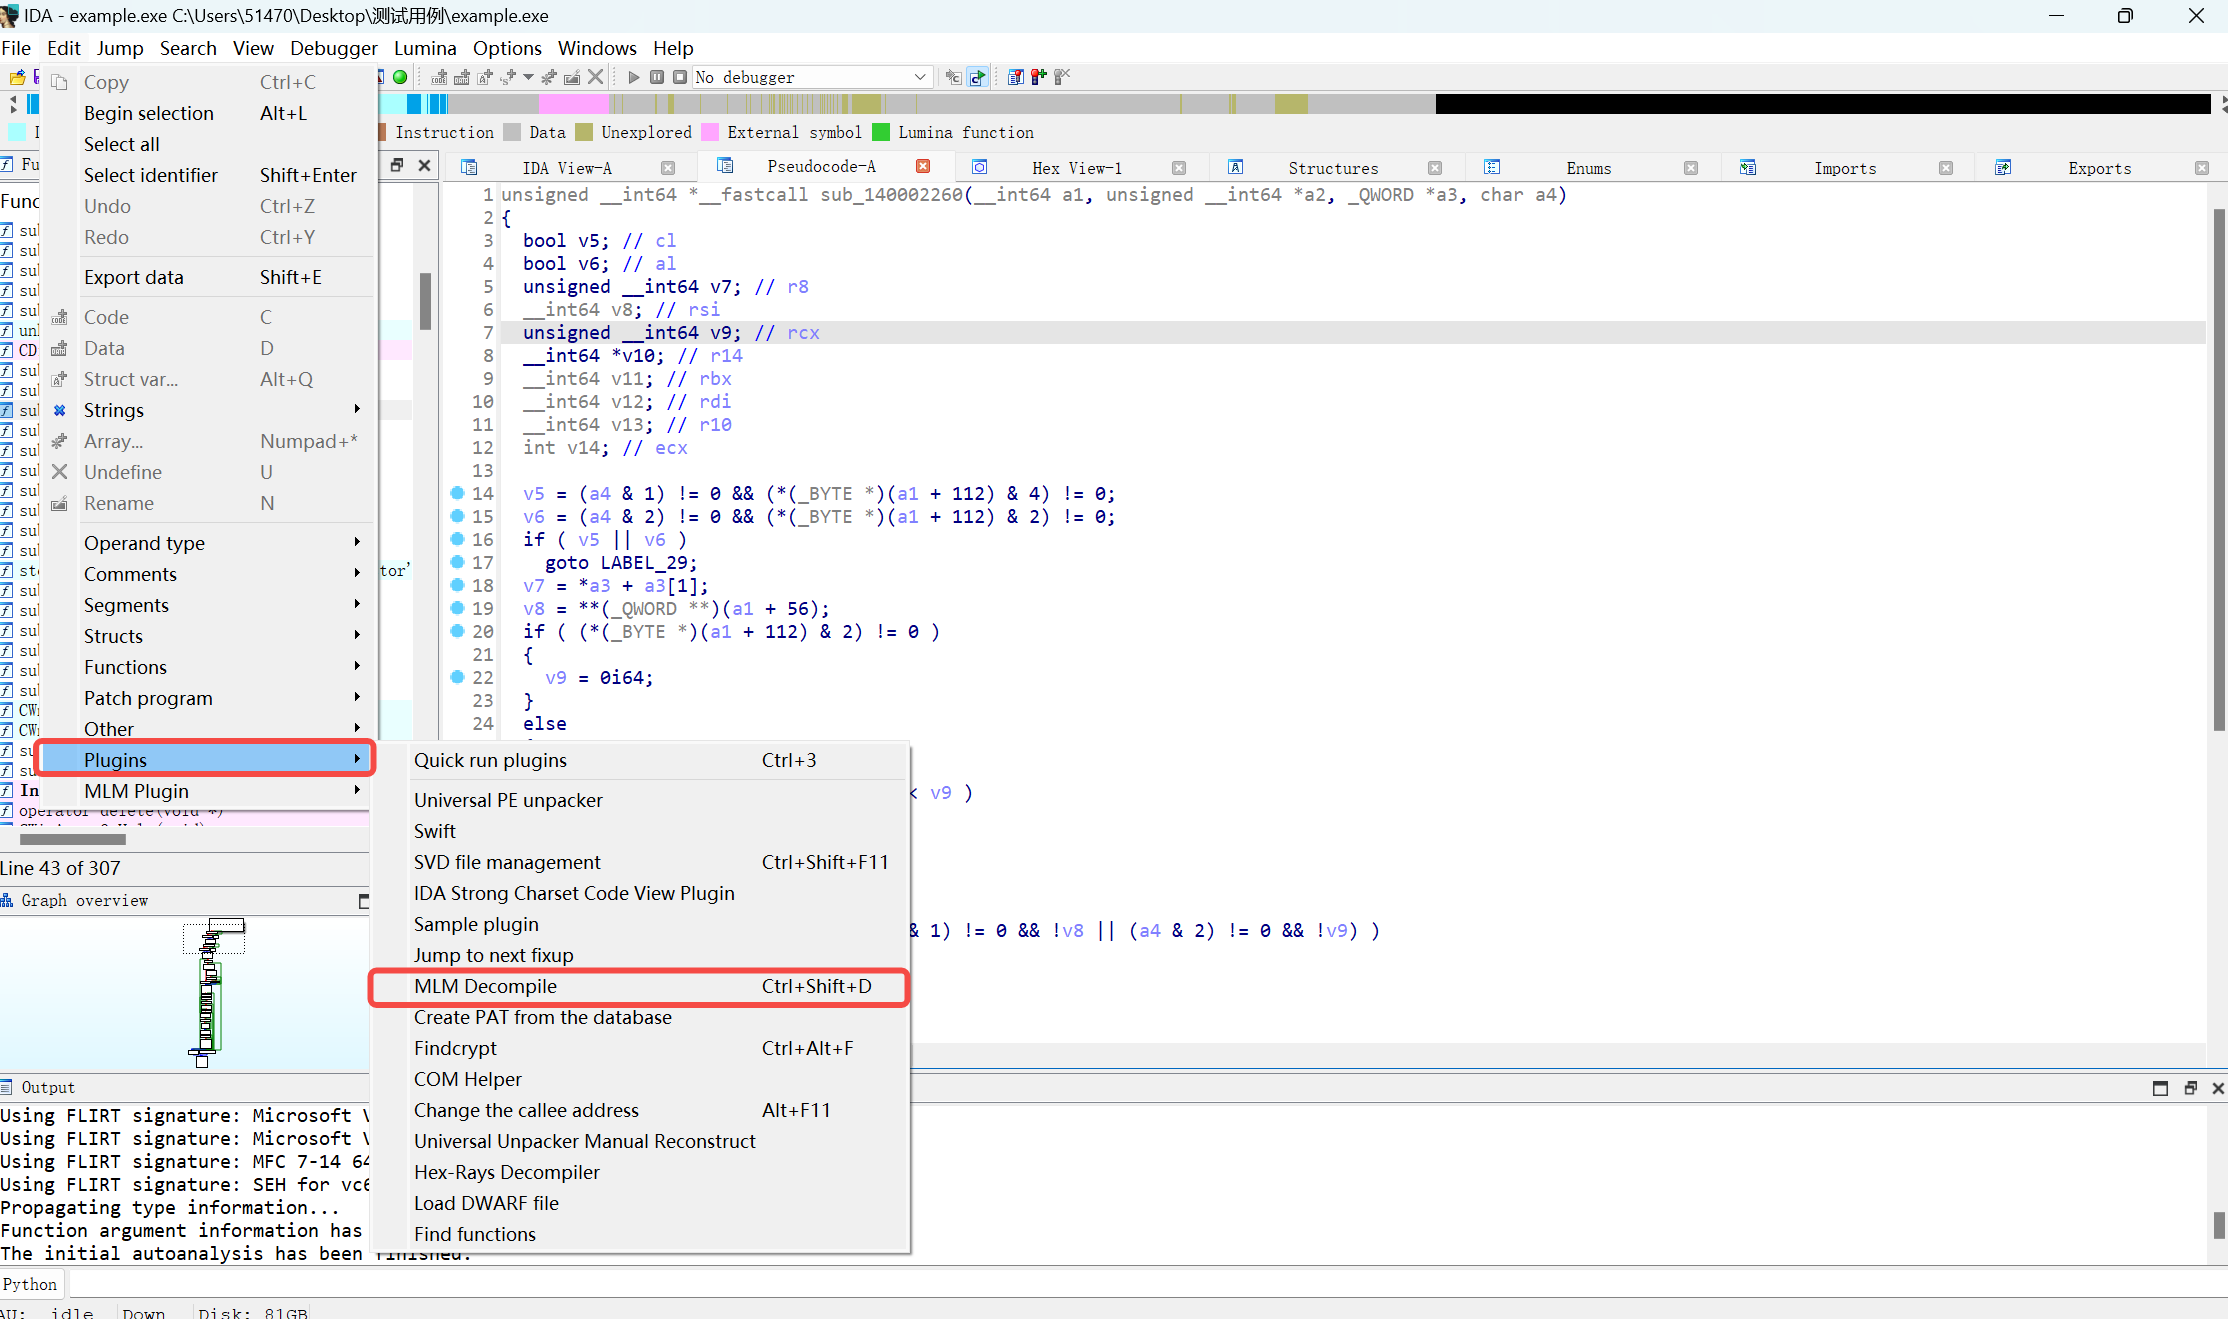Click Select all in Edit menu

[208, 144]
